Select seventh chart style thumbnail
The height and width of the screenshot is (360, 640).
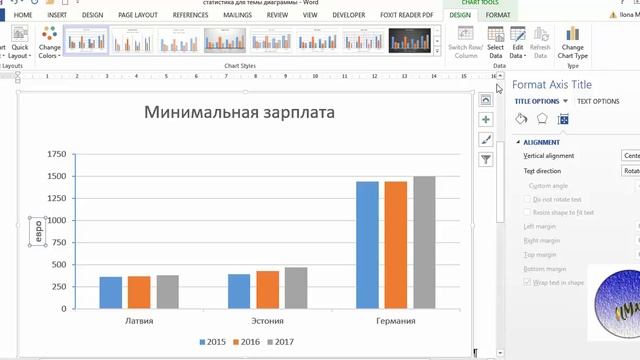363,40
